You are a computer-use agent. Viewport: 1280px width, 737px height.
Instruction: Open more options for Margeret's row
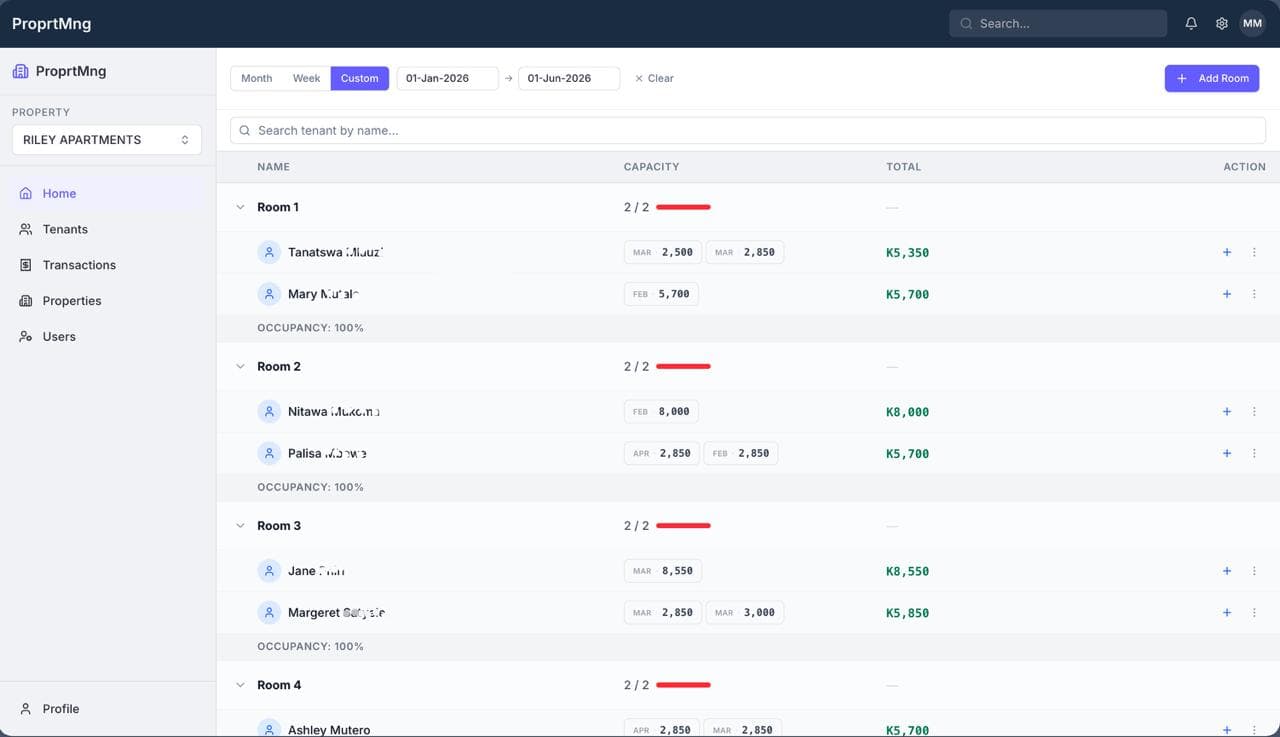click(1254, 612)
